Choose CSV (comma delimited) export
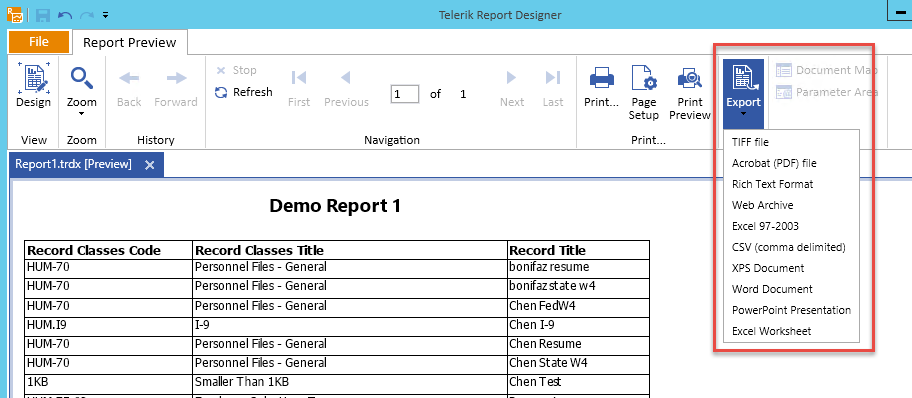The height and width of the screenshot is (398, 912). [x=788, y=247]
